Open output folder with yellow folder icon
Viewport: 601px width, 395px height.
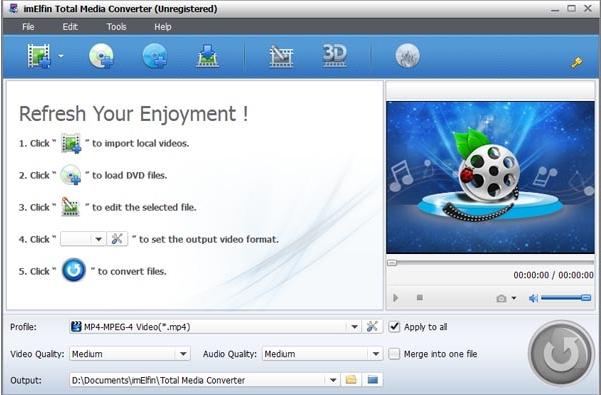[x=351, y=380]
